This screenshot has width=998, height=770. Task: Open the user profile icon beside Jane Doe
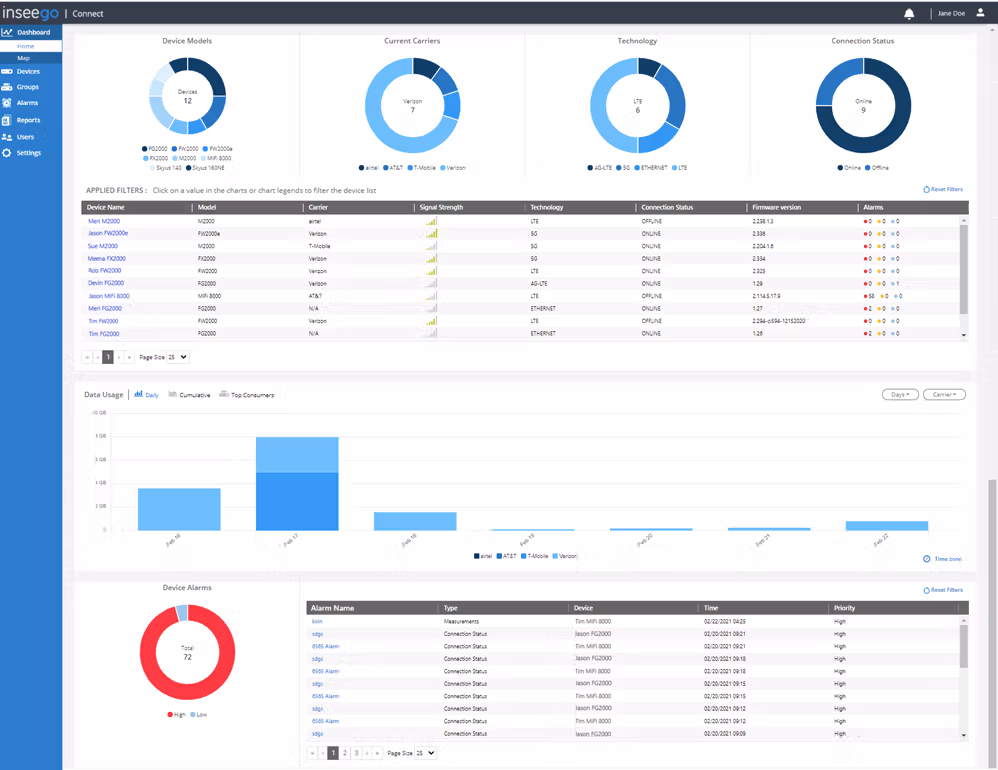[980, 13]
